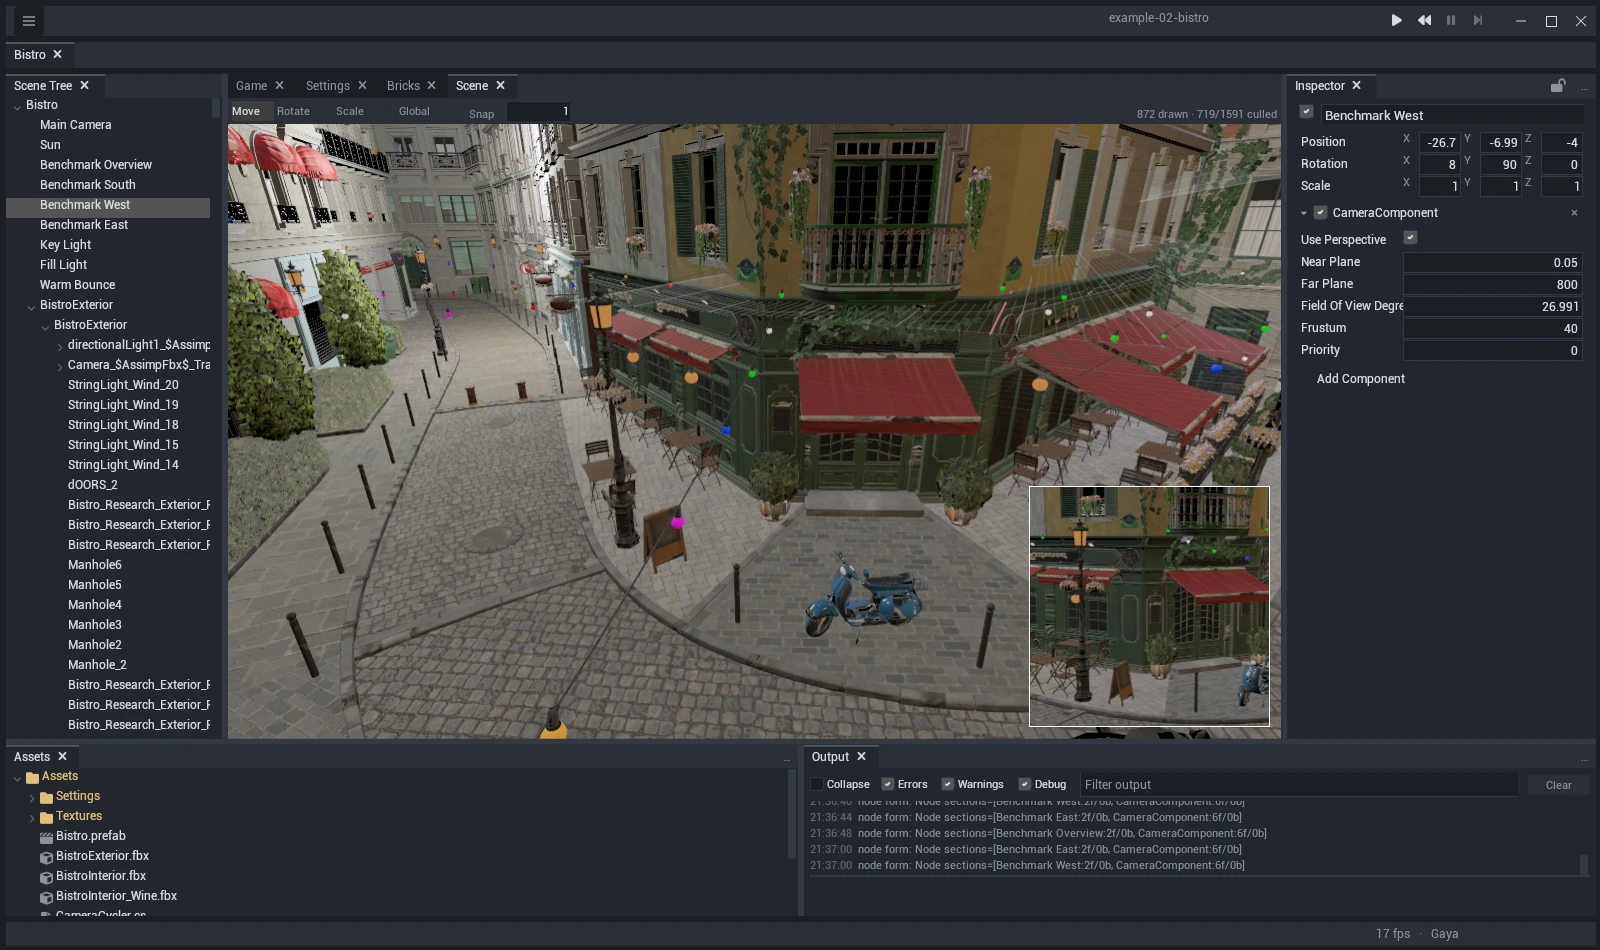Step to next frame
This screenshot has width=1600, height=950.
click(1478, 20)
